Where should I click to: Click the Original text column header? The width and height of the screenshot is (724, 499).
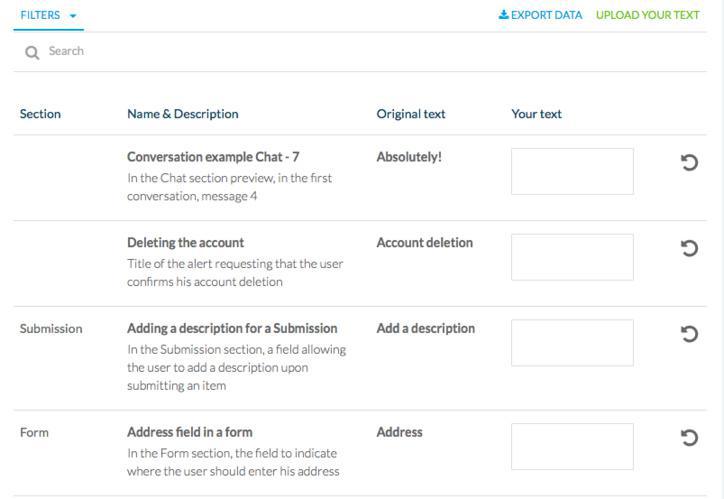(410, 114)
